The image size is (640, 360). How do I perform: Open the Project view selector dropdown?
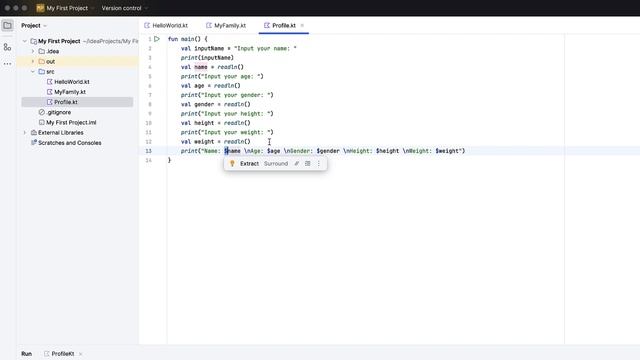coord(34,25)
